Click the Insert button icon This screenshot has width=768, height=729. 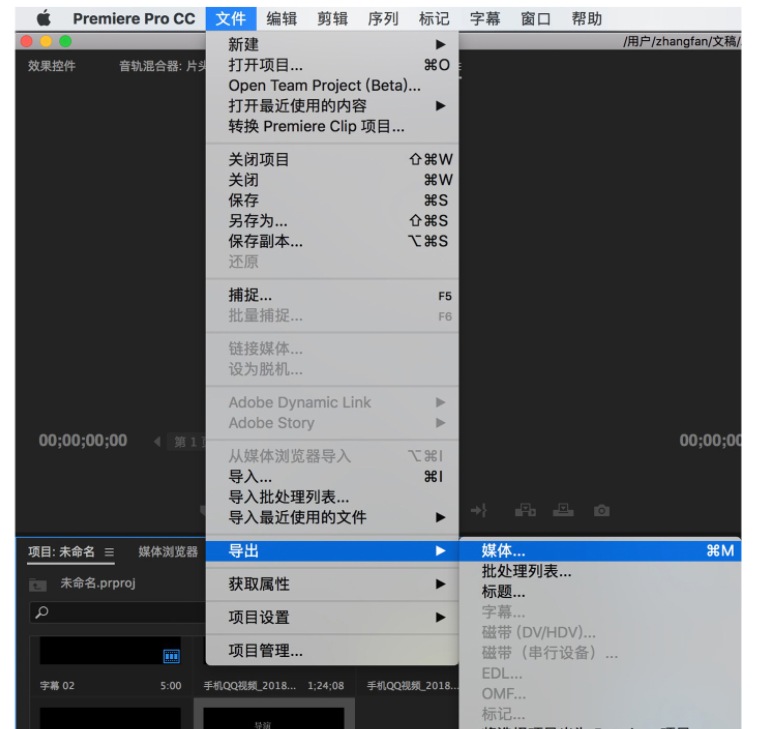click(x=525, y=511)
